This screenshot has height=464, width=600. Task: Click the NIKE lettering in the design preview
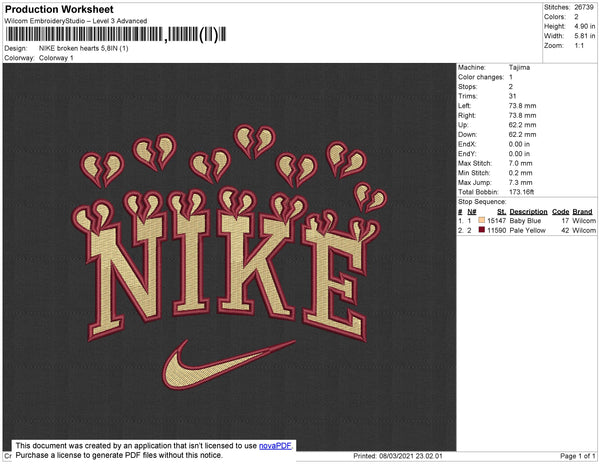pos(226,268)
